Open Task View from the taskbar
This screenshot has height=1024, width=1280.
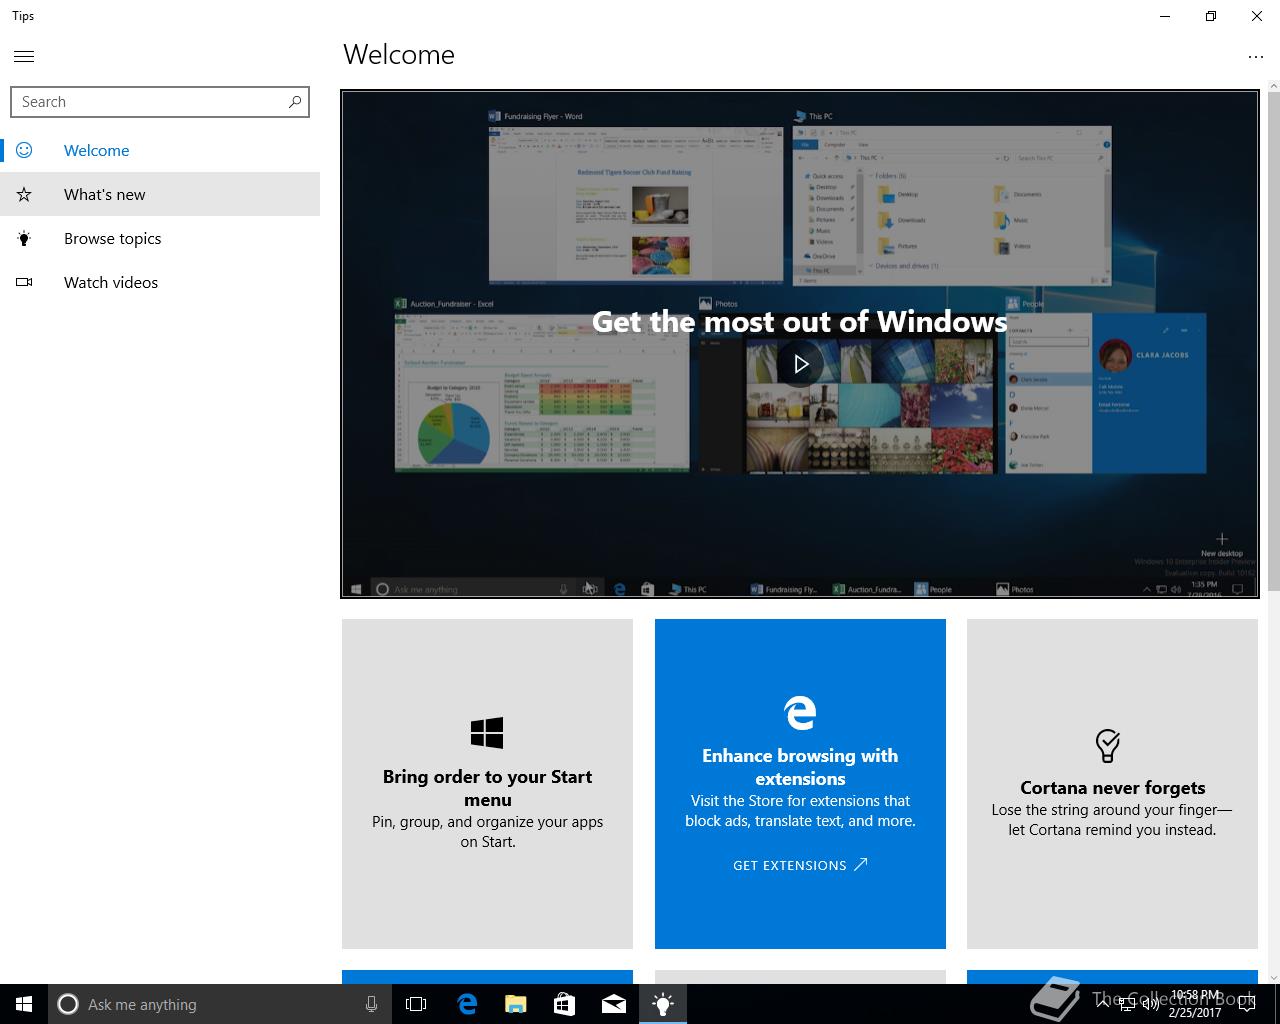pyautogui.click(x=416, y=1004)
